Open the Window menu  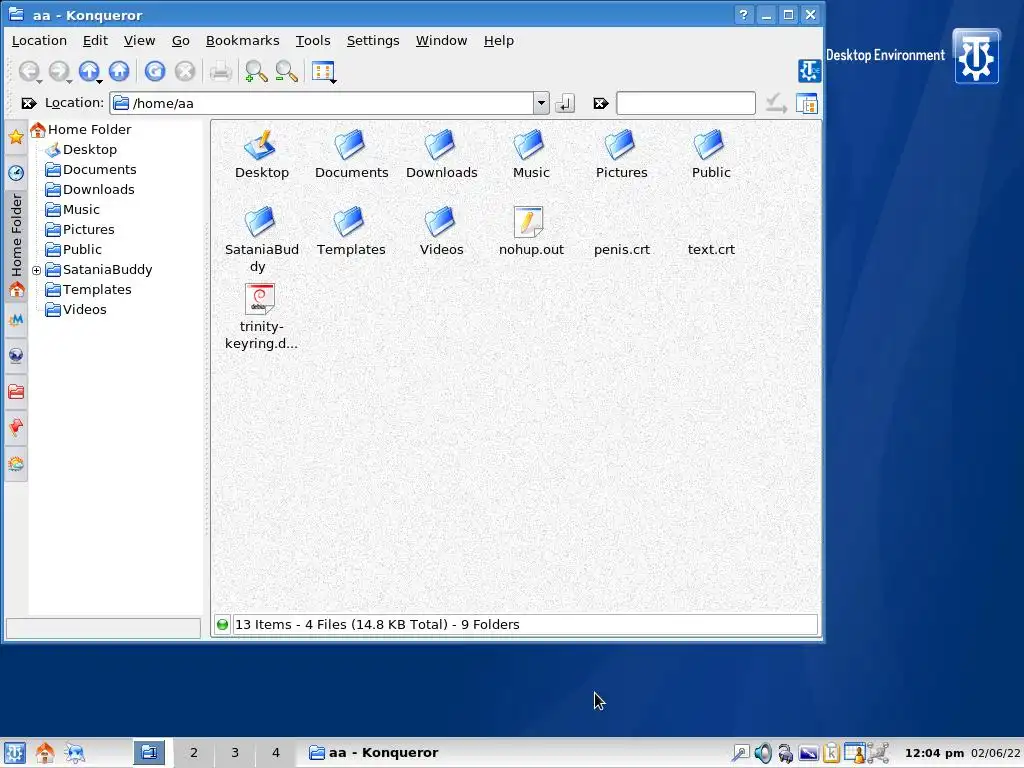(x=441, y=40)
